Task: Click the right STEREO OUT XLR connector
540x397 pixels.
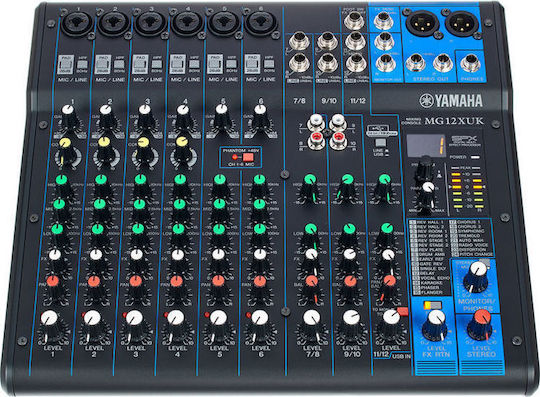Action: point(461,24)
